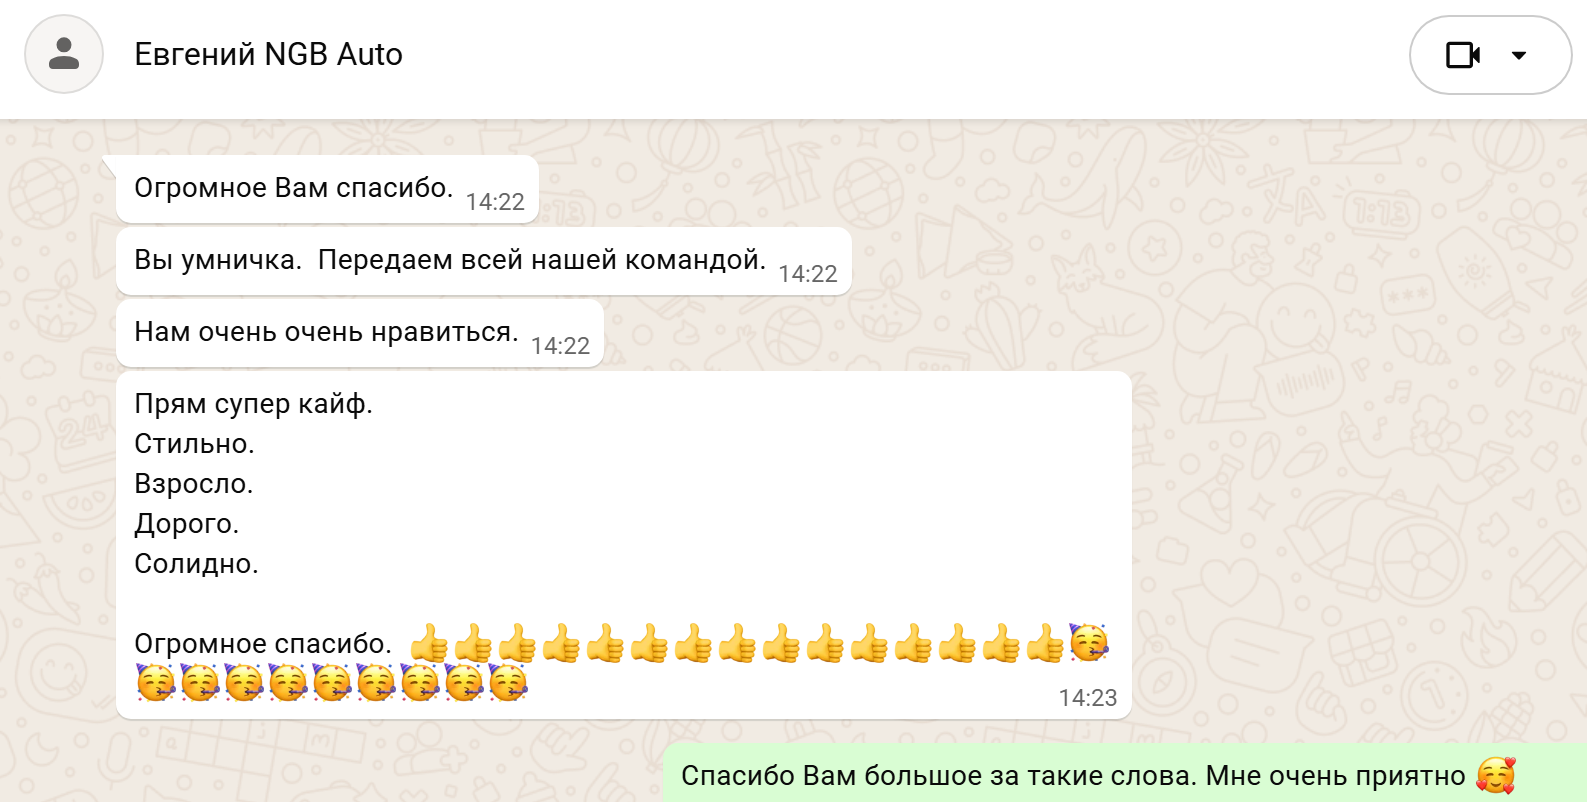1587x802 pixels.
Task: Click the last thumbs-up emoji in the row
Action: tap(1045, 643)
